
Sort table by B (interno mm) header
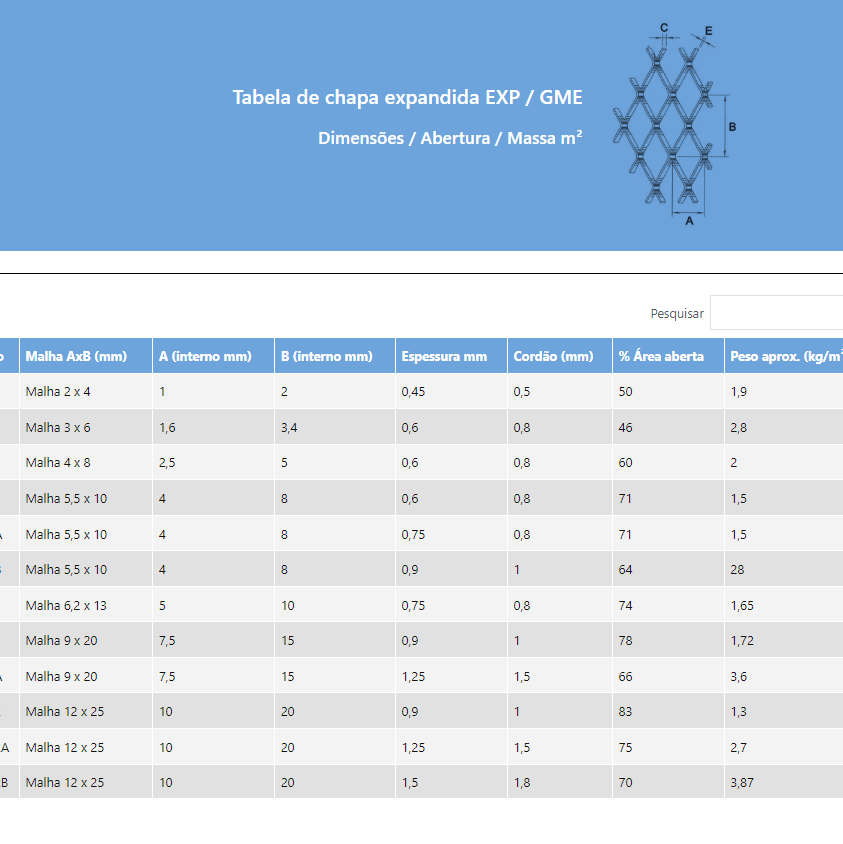tap(326, 356)
